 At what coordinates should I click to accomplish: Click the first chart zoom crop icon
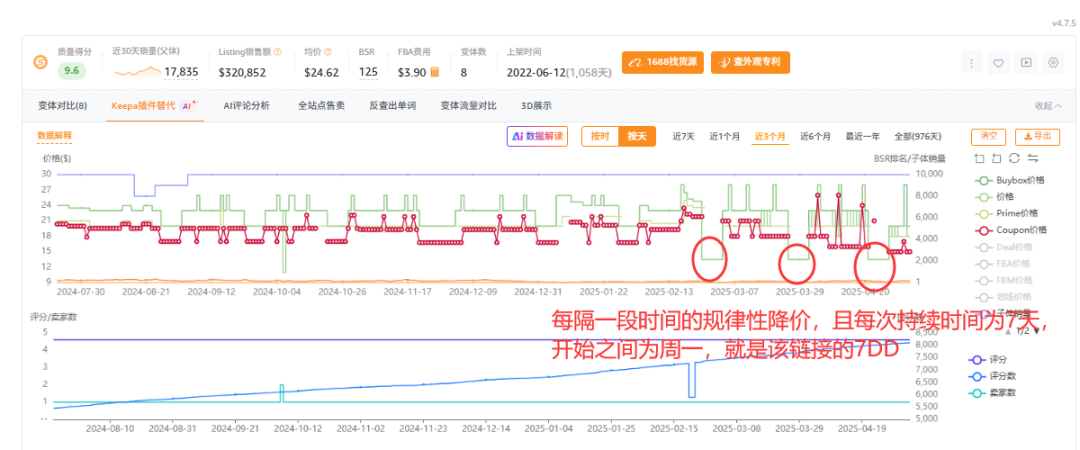coord(979,158)
